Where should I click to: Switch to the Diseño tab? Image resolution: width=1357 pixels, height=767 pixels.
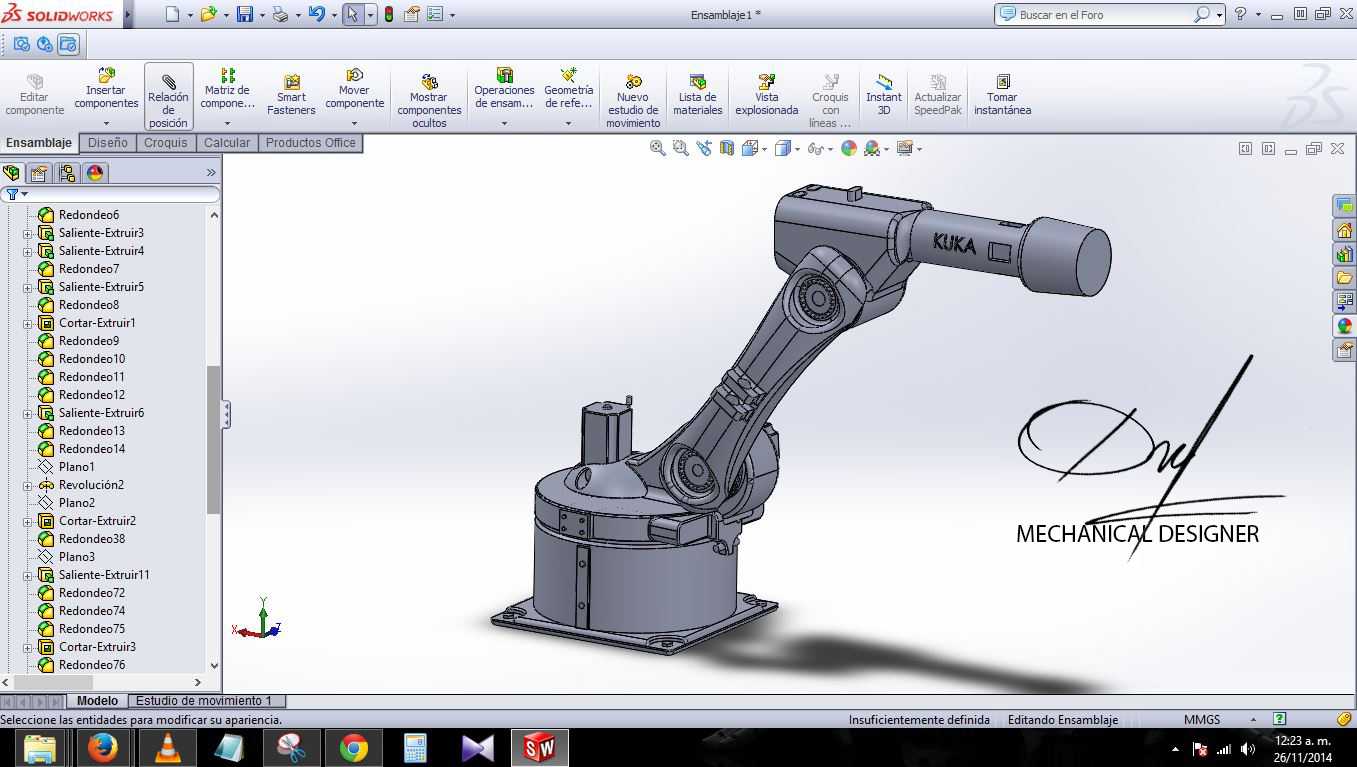(x=108, y=143)
